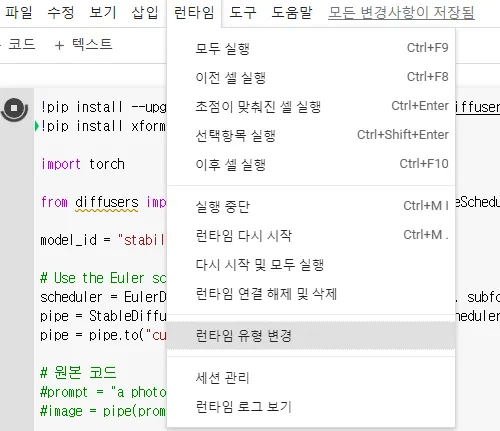
Task: Open 런타임 유형 변경 option
Action: (311, 336)
